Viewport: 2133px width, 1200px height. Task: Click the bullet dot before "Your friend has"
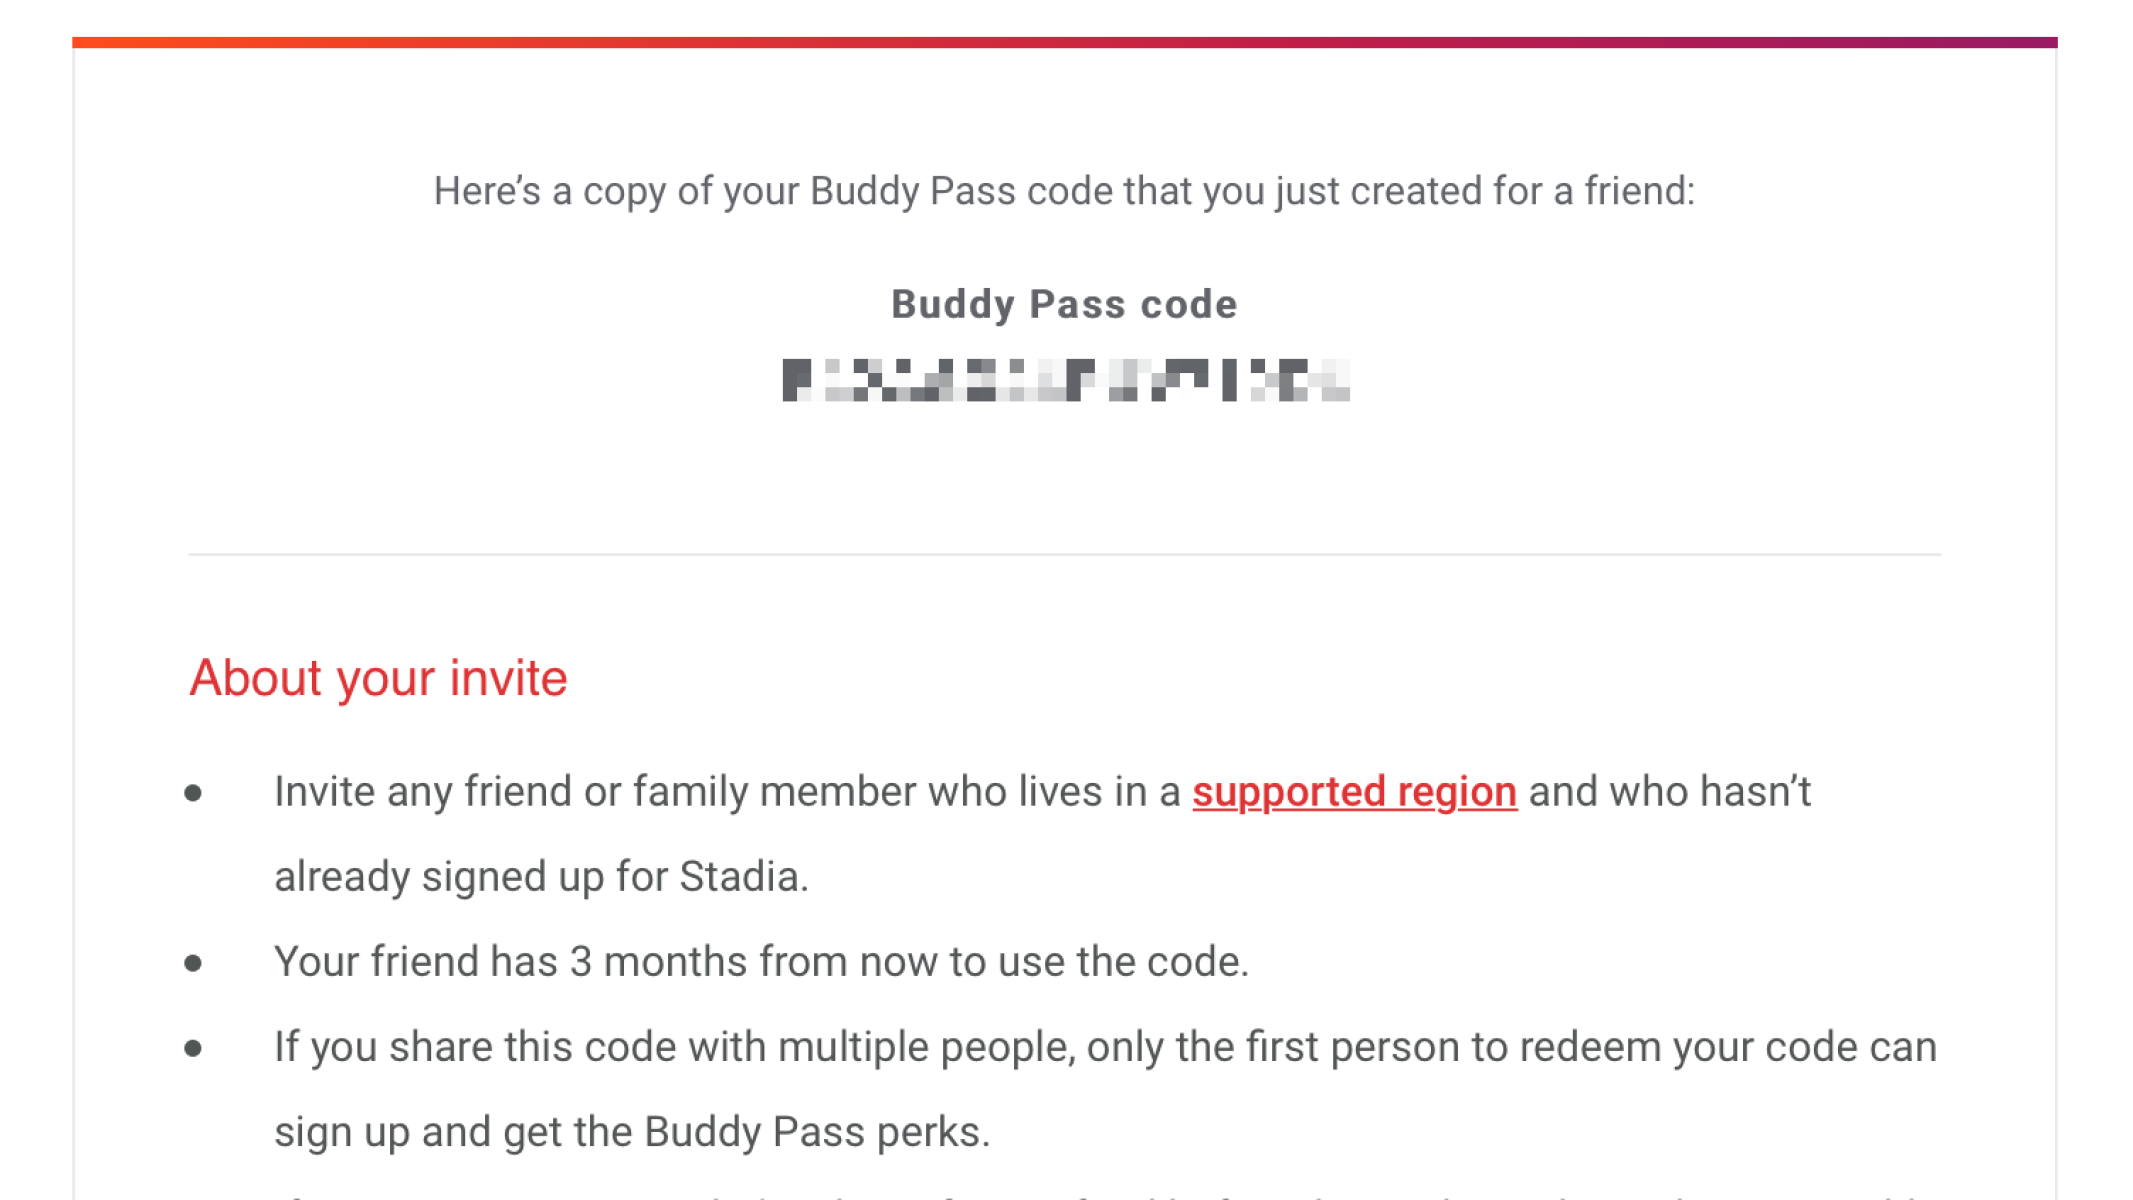[194, 963]
